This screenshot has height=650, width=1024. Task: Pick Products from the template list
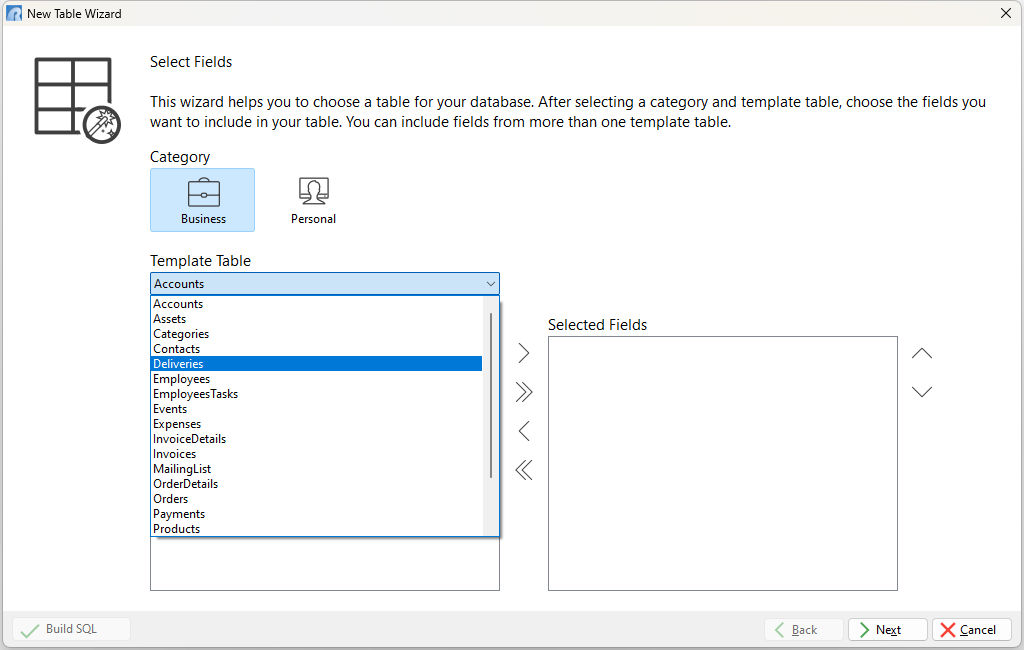tap(317, 528)
